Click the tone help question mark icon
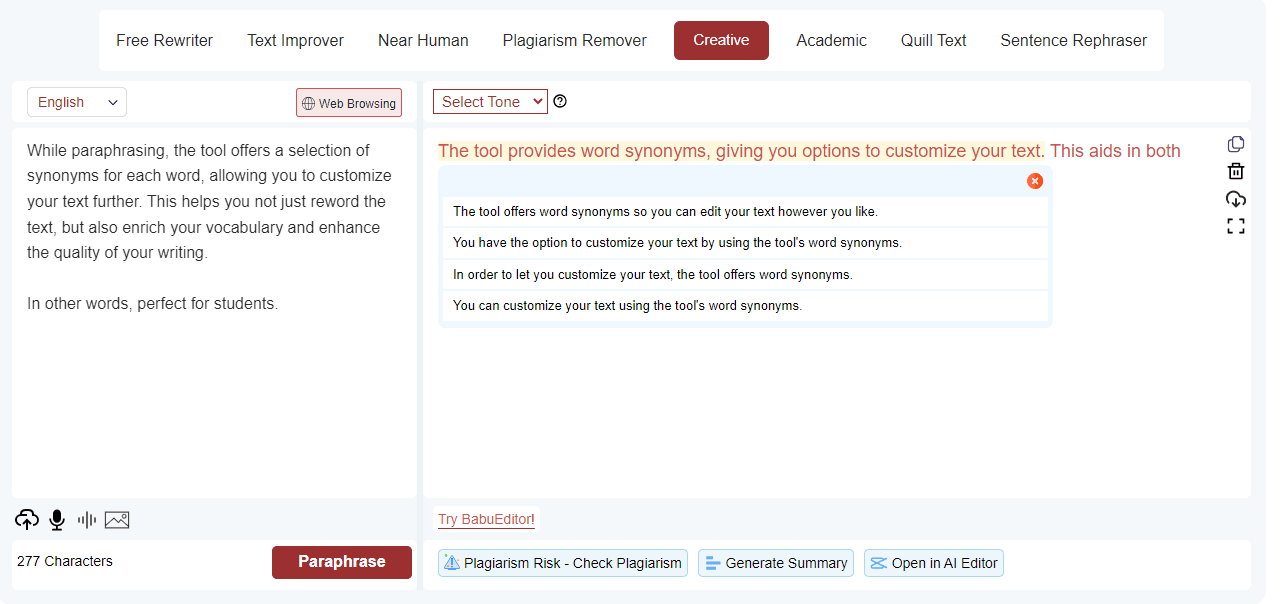The width and height of the screenshot is (1282, 604). [560, 101]
